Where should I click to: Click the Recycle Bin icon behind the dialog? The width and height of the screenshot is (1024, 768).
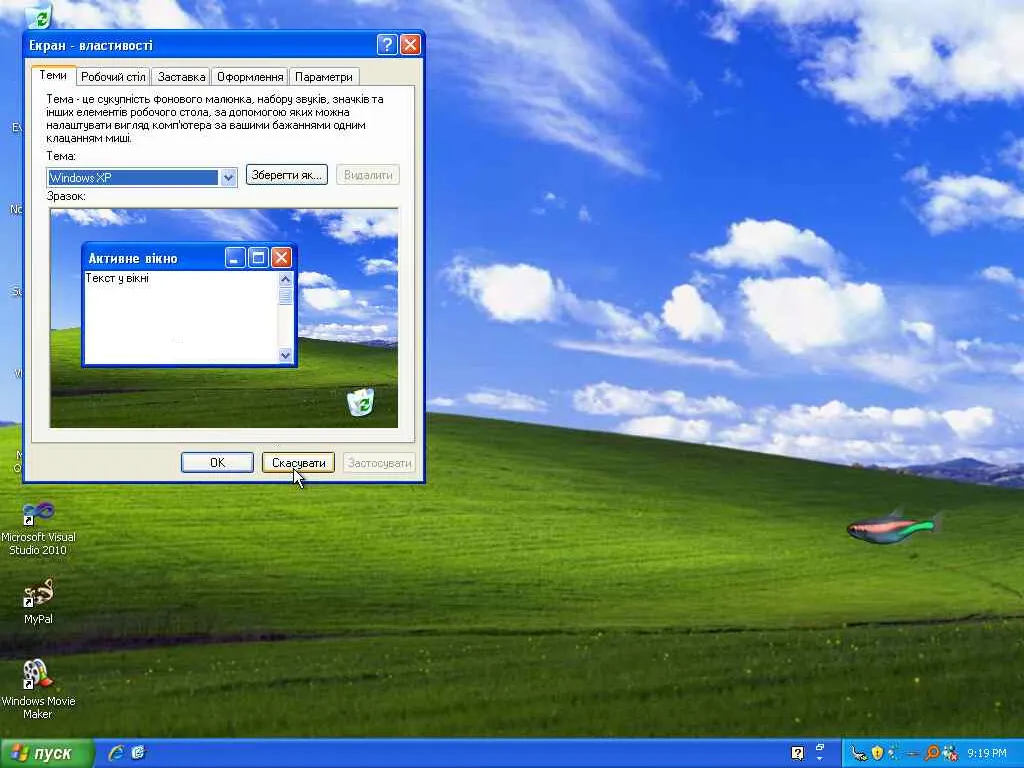38,16
